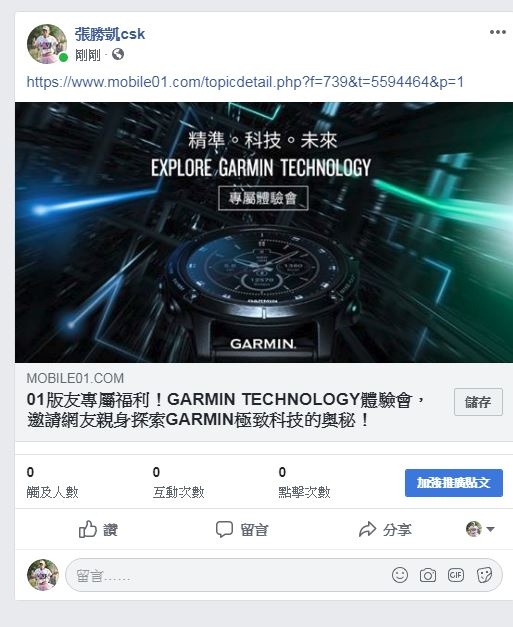Open the post options three-dot menu

[x=497, y=32]
